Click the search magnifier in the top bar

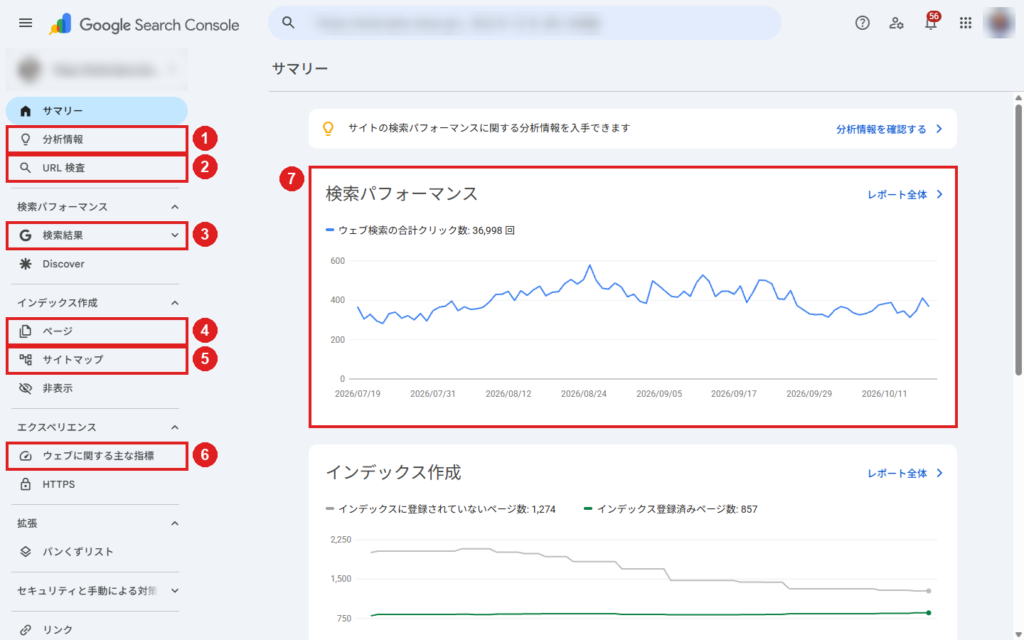[x=288, y=23]
